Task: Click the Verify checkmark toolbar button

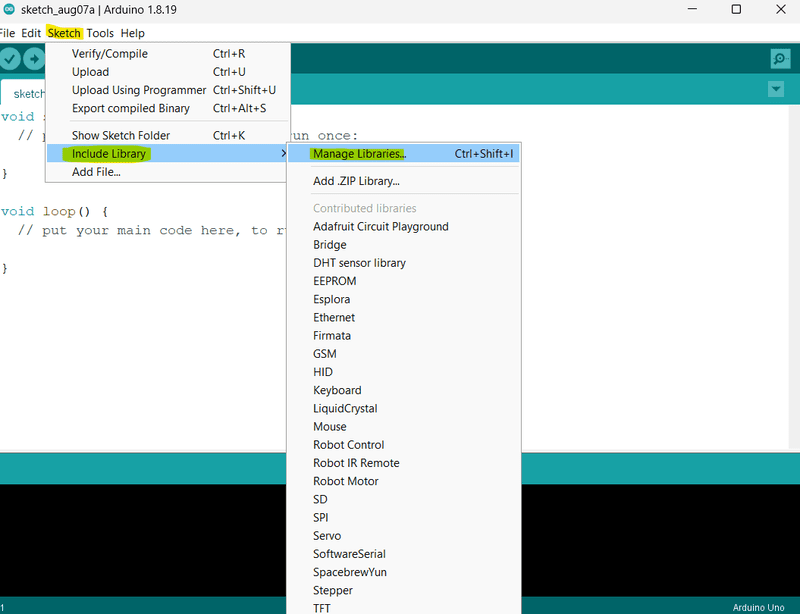Action: (x=9, y=59)
